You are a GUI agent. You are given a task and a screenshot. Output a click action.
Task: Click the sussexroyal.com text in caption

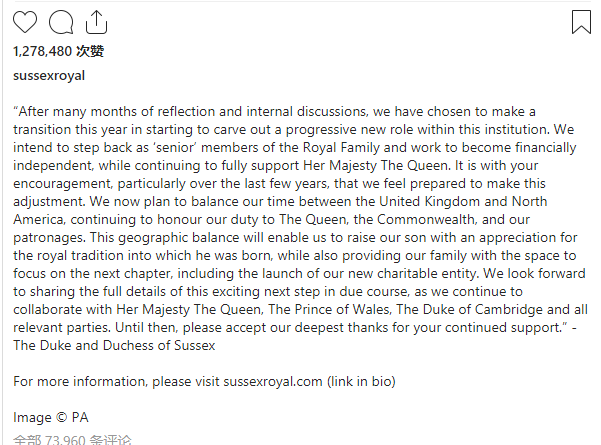273,381
